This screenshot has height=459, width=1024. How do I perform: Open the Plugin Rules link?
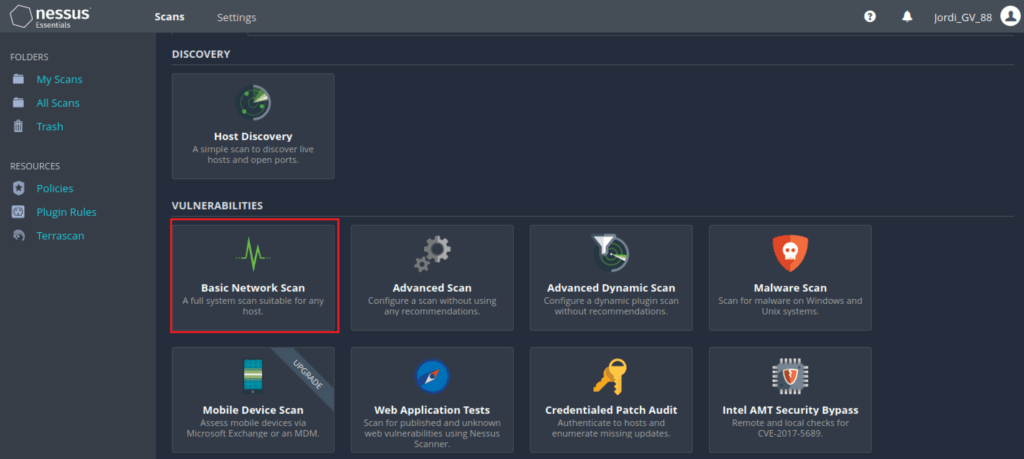tap(67, 212)
